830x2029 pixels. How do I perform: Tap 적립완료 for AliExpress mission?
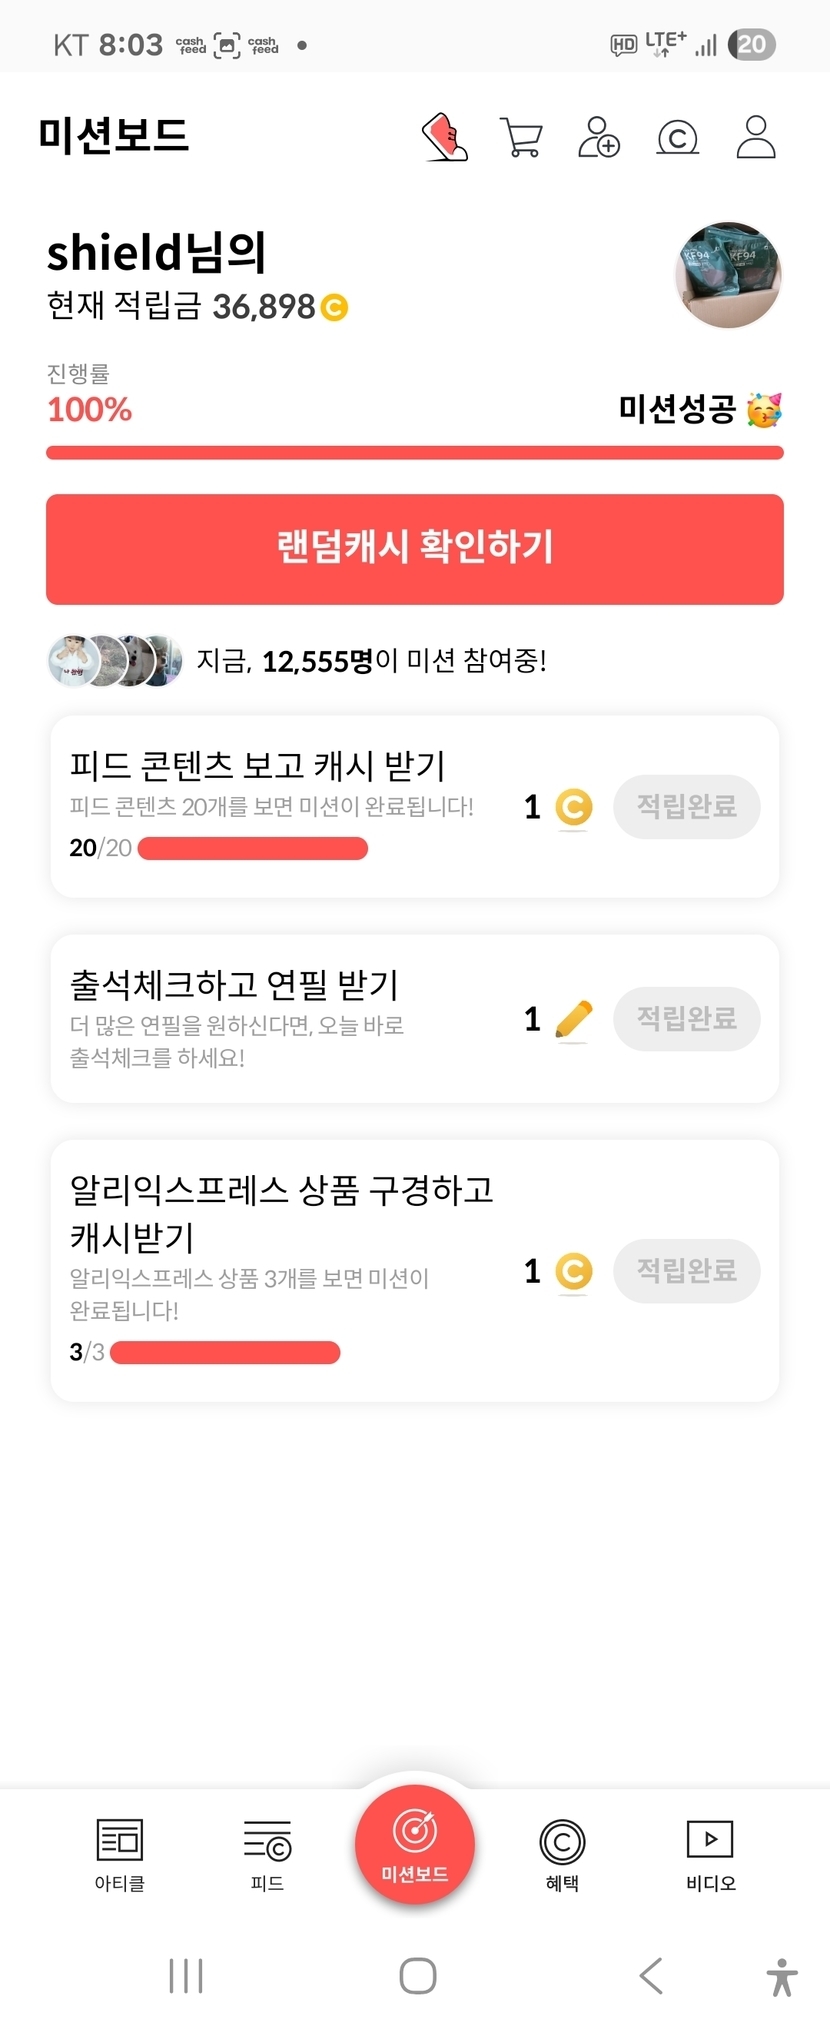point(687,1271)
